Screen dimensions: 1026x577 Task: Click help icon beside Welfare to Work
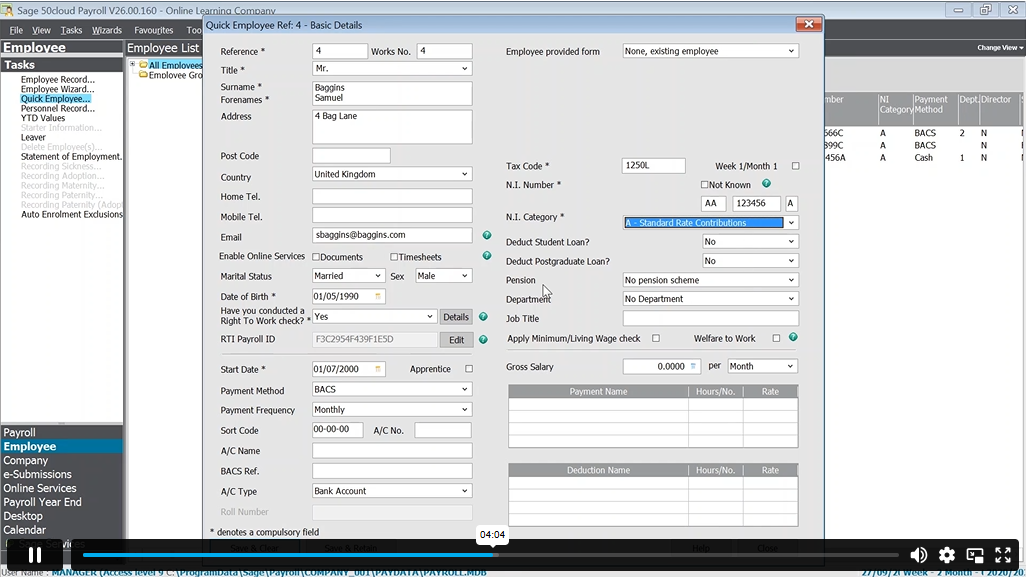793,338
